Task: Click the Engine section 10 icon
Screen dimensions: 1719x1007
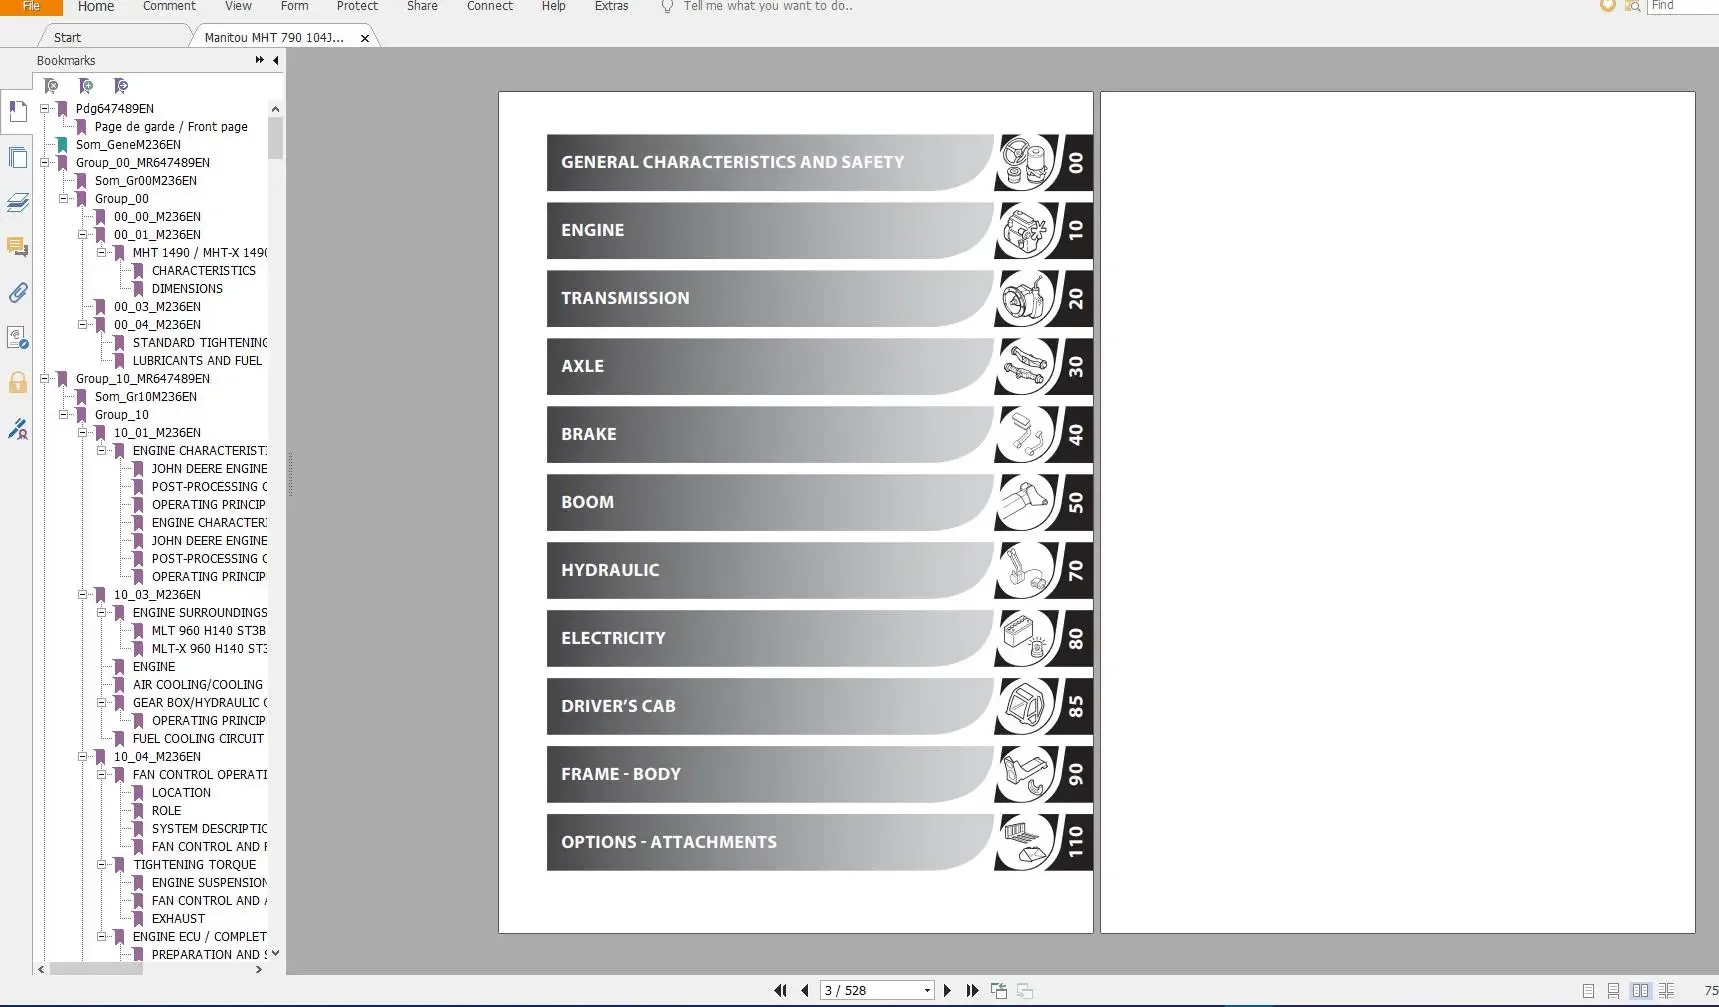Action: (1027, 231)
